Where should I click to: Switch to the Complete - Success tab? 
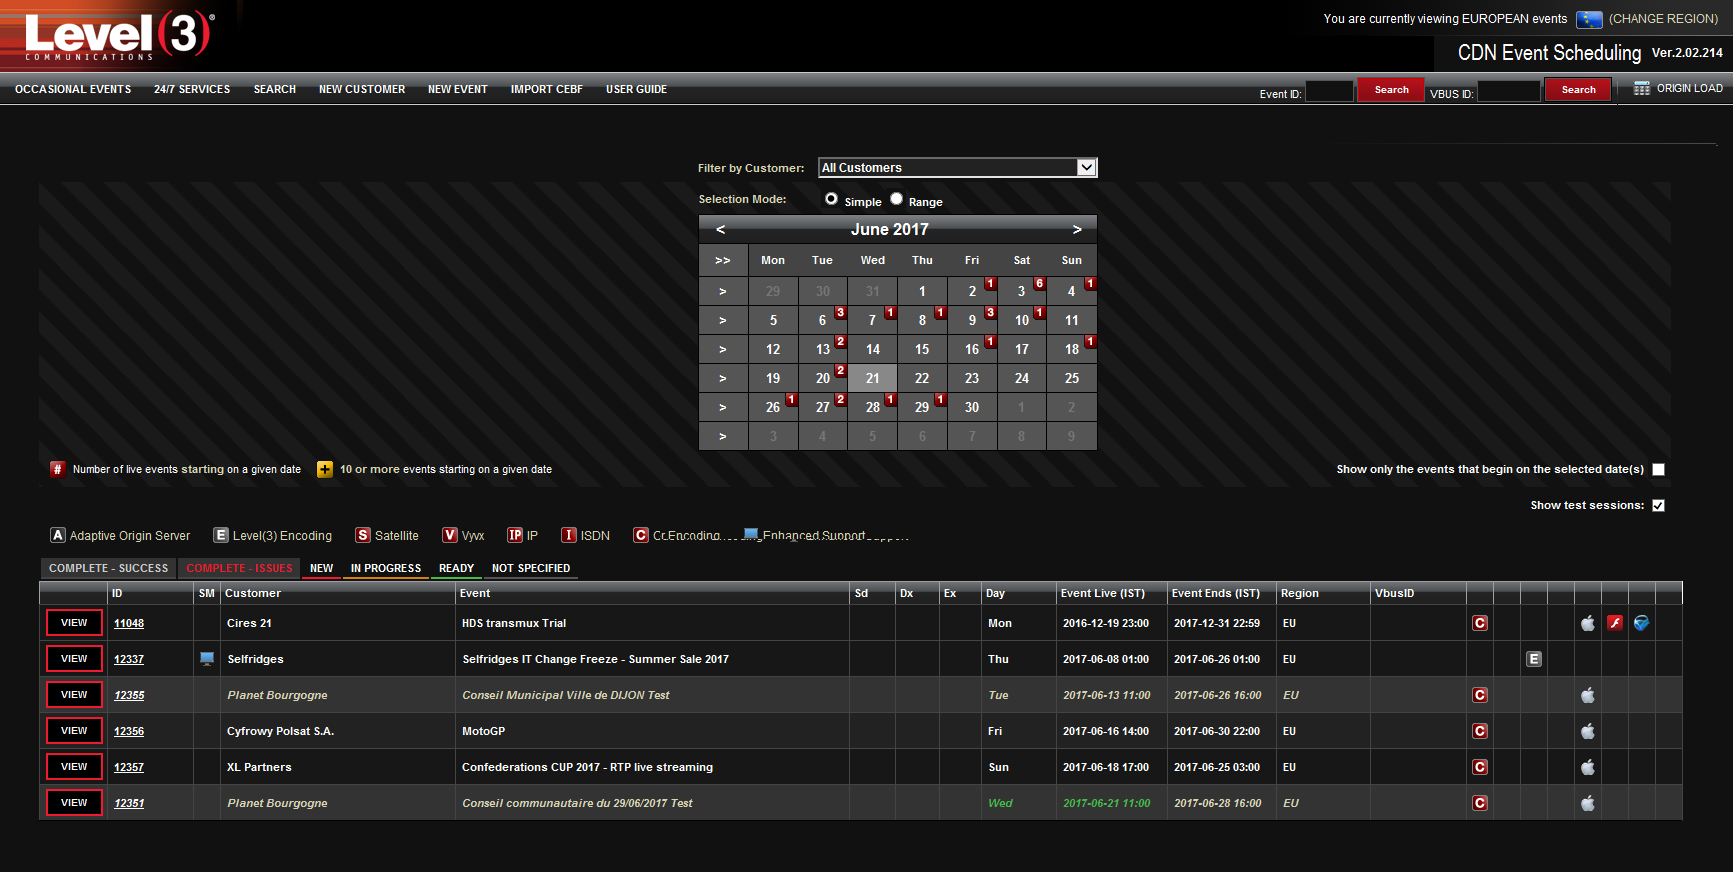[x=109, y=568]
